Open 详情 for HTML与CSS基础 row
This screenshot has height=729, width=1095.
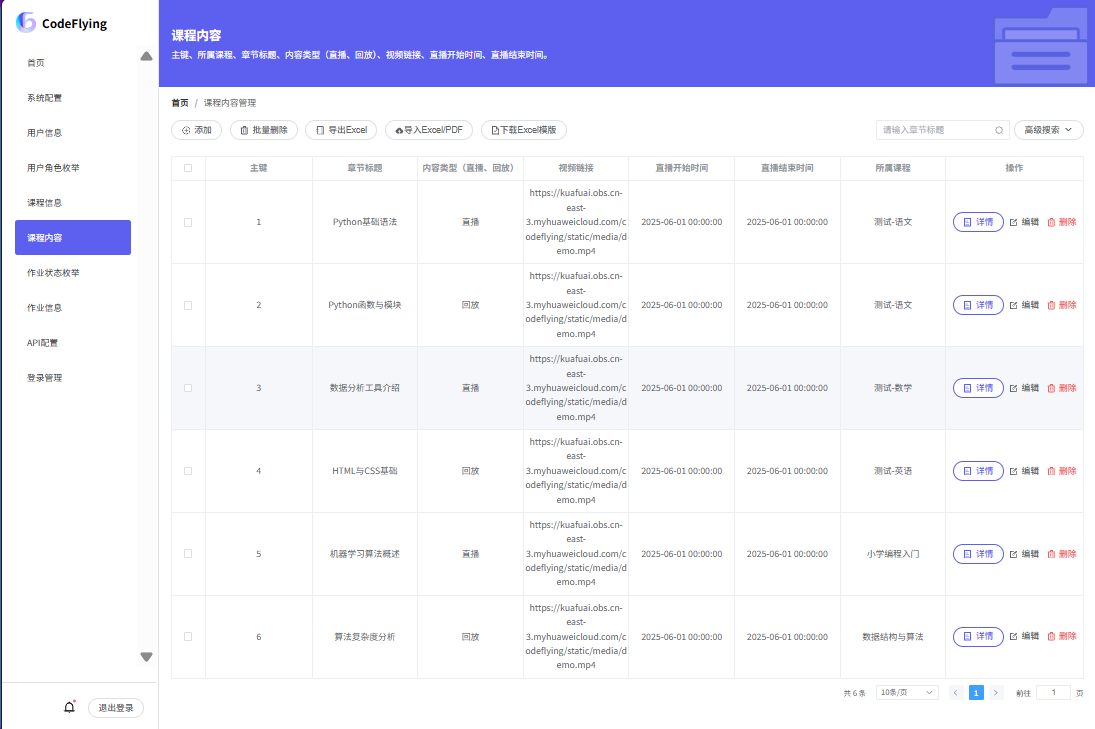pos(977,471)
